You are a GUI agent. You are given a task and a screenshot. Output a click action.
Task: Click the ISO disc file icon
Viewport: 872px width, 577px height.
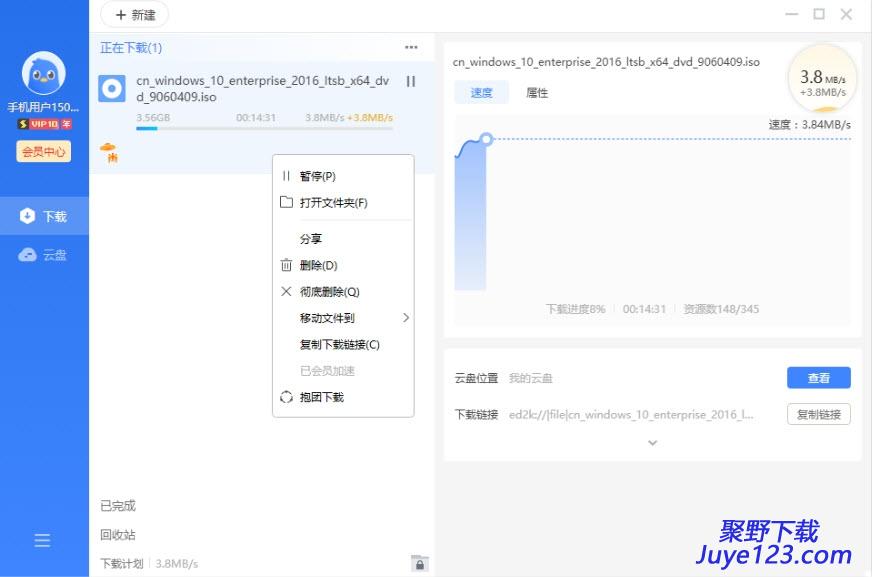click(x=112, y=88)
